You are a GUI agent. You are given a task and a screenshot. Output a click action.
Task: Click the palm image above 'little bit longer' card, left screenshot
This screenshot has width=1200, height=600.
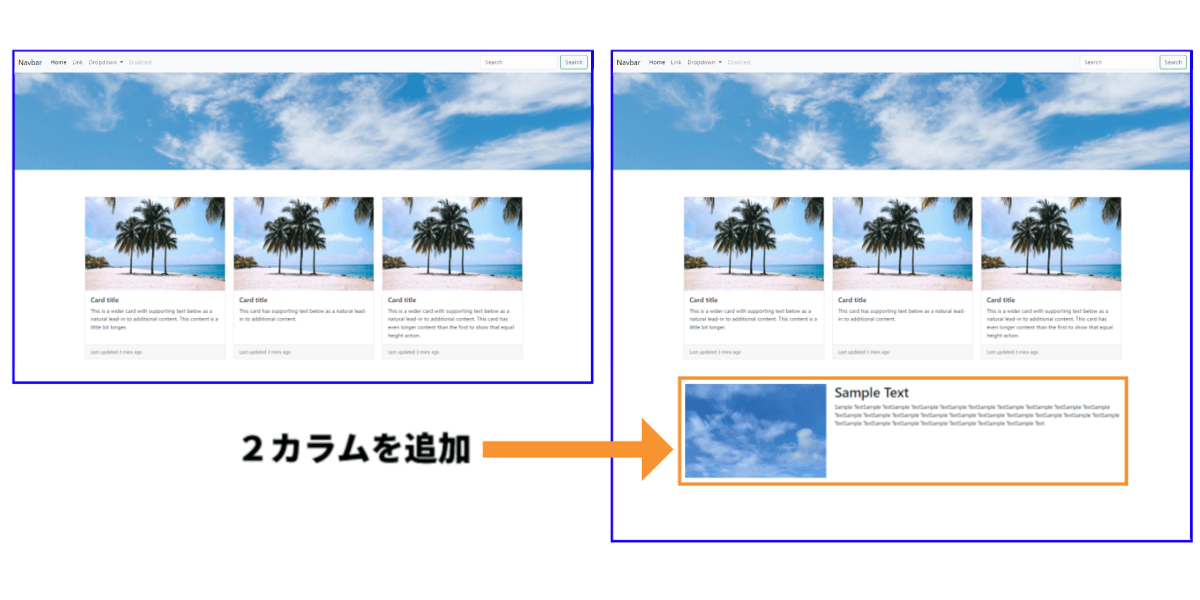[x=155, y=244]
